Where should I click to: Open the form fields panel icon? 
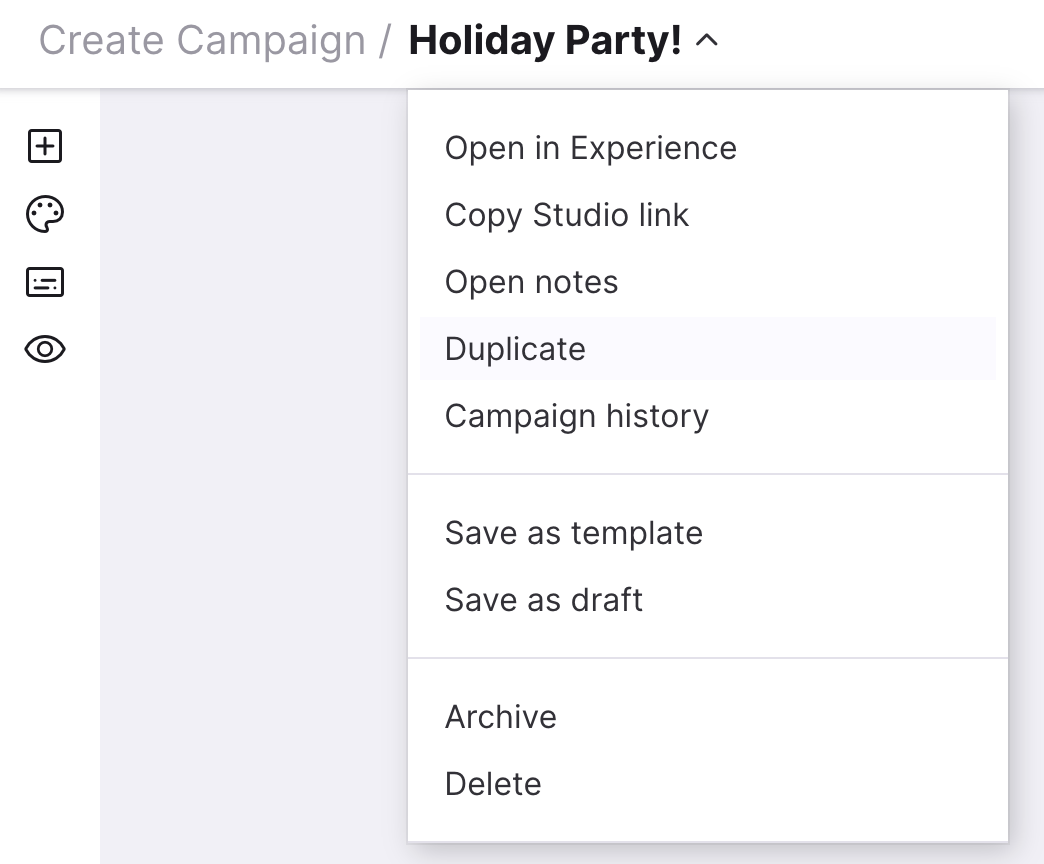coord(45,282)
